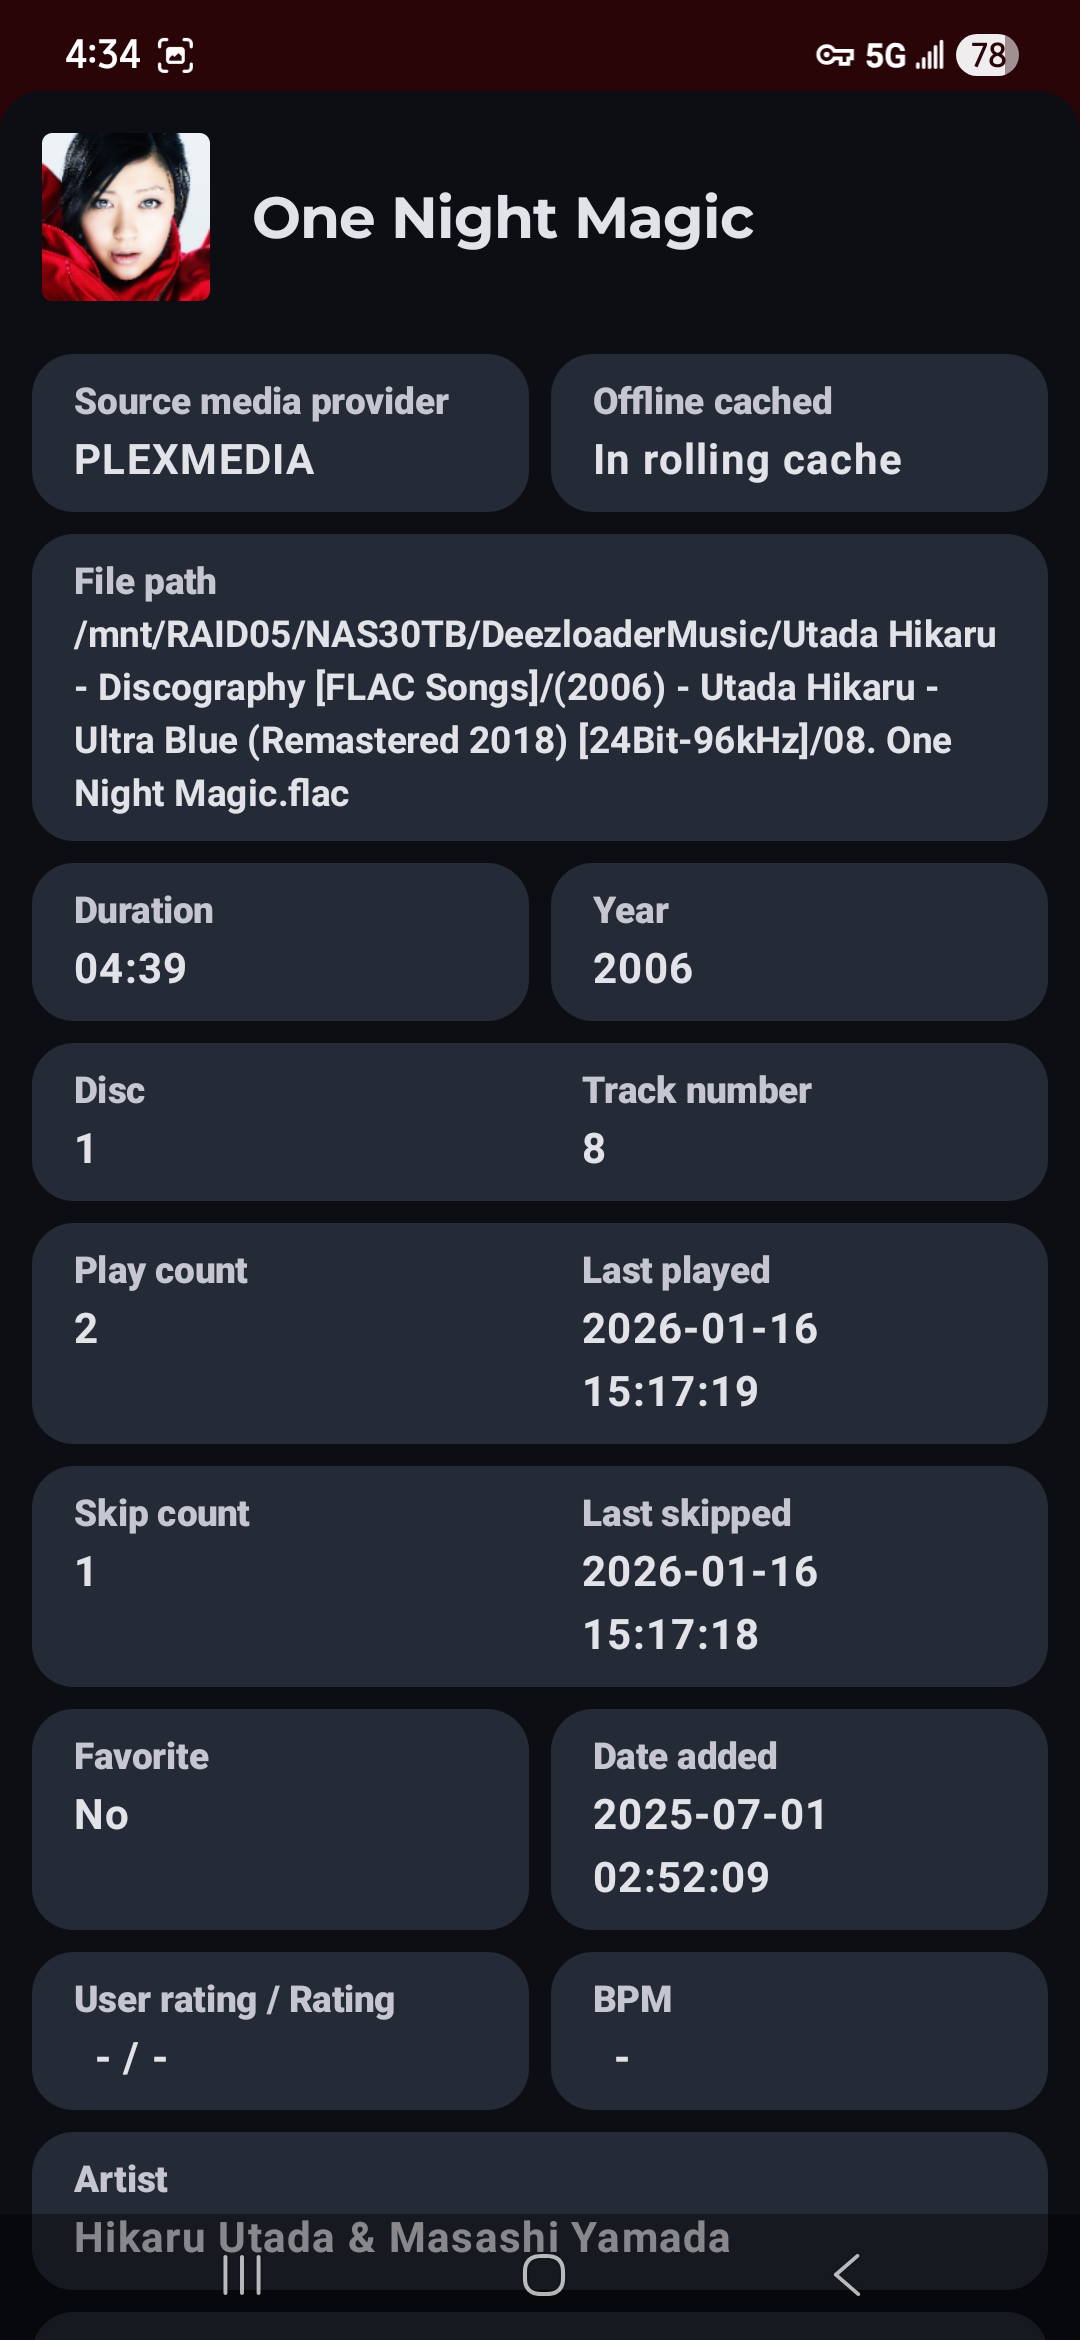This screenshot has height=2340, width=1080.
Task: Select the Year 2006 card
Action: [798, 941]
